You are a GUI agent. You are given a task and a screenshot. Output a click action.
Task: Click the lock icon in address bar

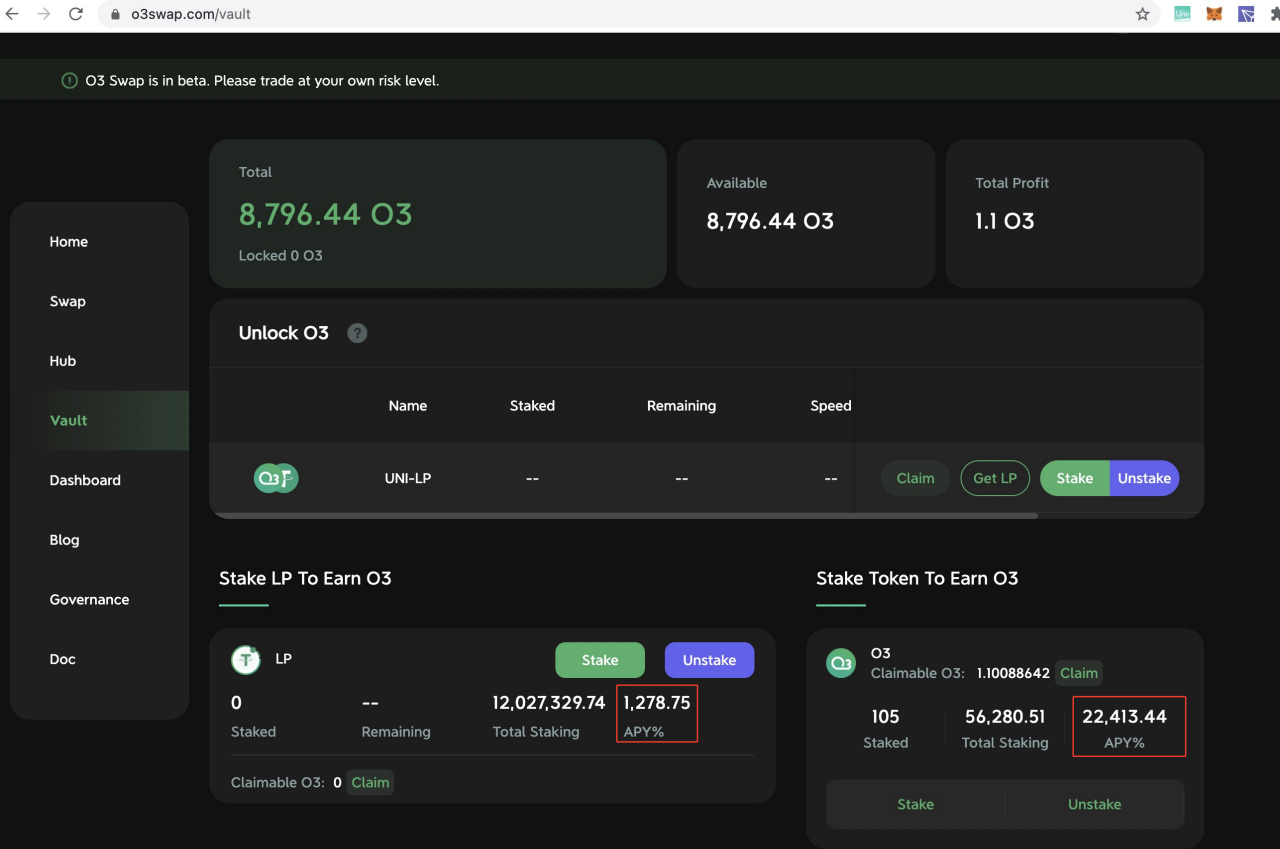point(115,15)
